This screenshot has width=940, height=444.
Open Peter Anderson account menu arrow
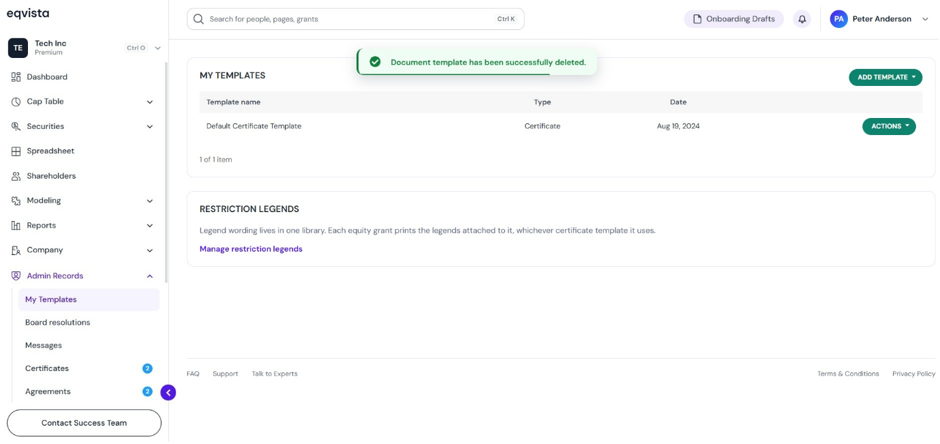[925, 19]
